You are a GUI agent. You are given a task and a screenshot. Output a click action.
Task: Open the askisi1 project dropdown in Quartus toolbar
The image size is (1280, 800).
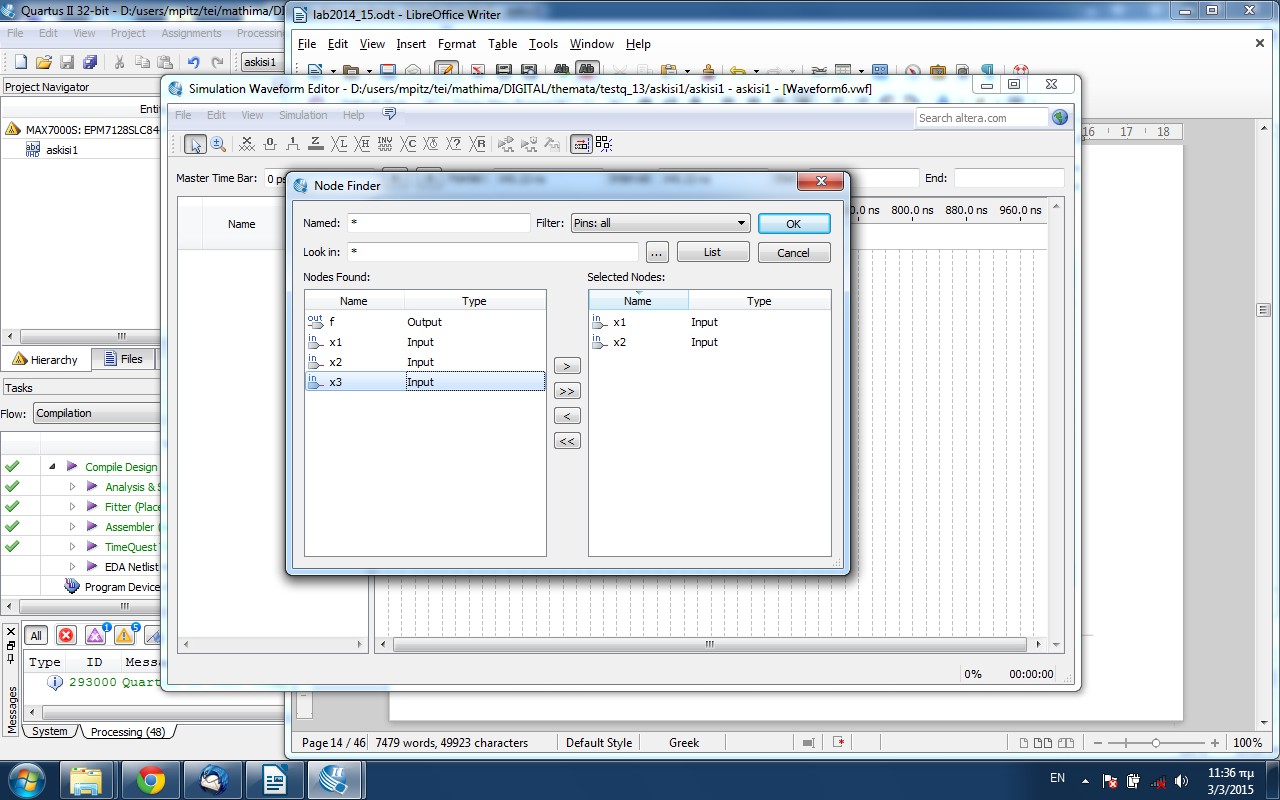click(260, 62)
